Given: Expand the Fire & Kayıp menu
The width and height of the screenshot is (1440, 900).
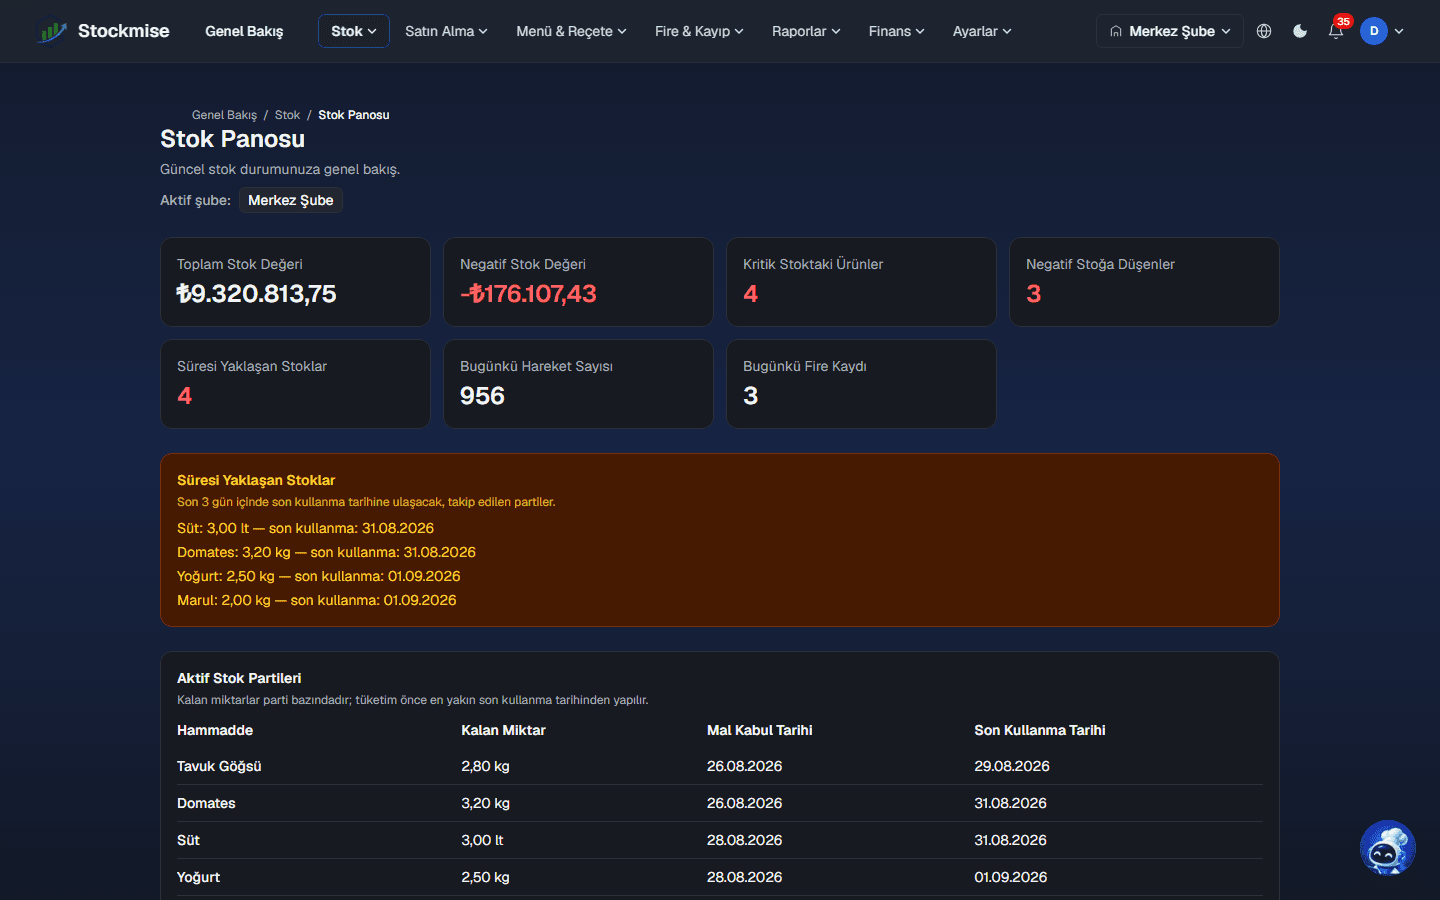Looking at the screenshot, I should click(699, 31).
